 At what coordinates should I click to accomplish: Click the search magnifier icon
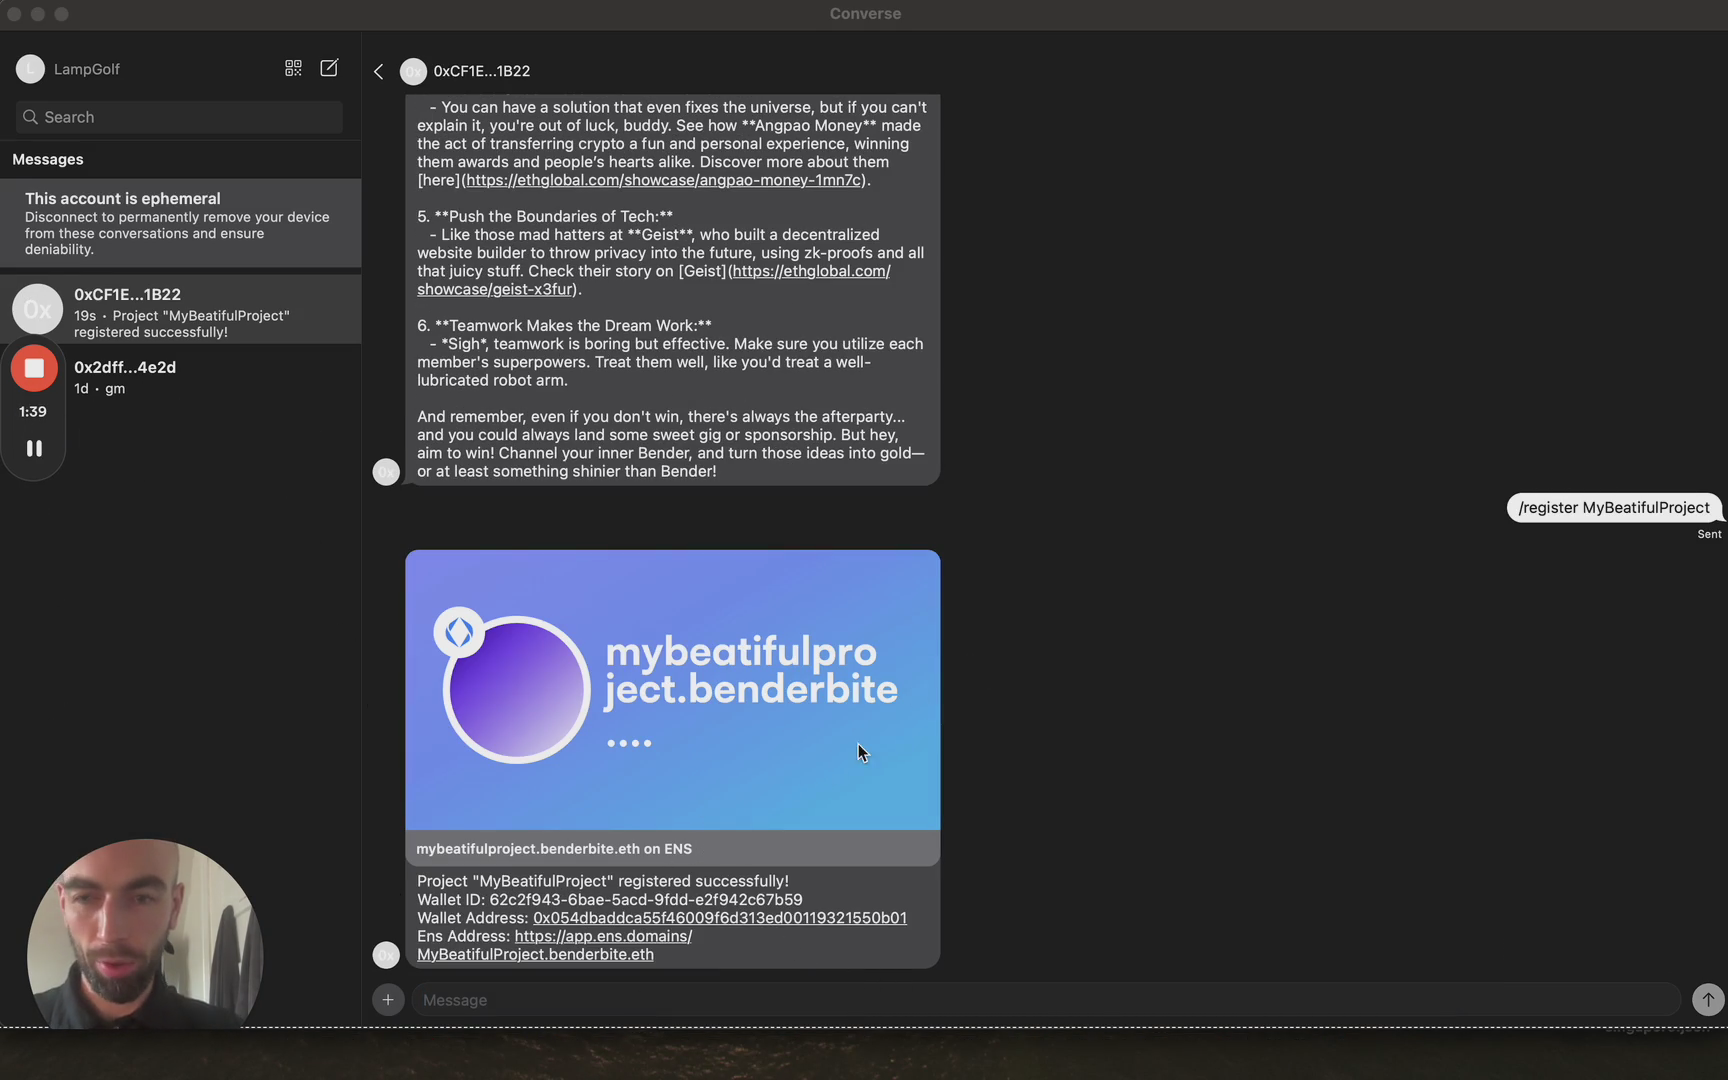[30, 117]
